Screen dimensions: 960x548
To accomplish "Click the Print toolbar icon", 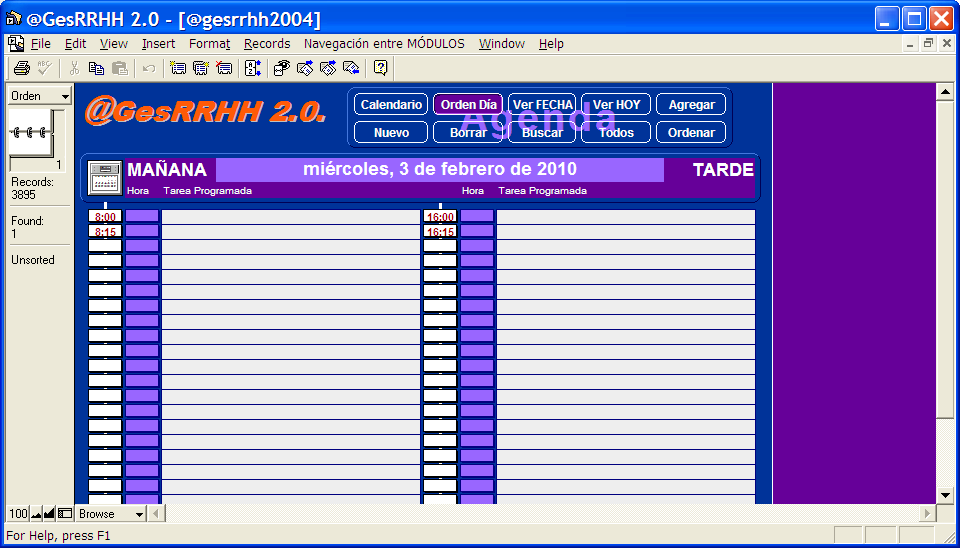I will 22,68.
